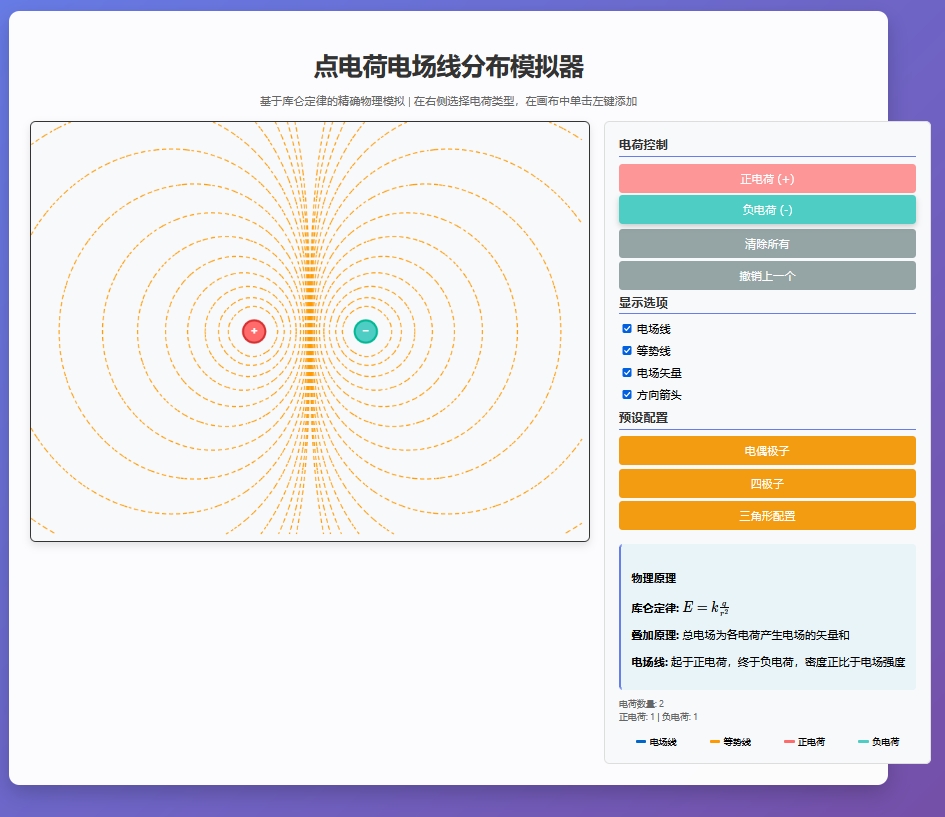The width and height of the screenshot is (945, 817).
Task: Click the 库仑定律 formula line
Action: click(x=680, y=607)
